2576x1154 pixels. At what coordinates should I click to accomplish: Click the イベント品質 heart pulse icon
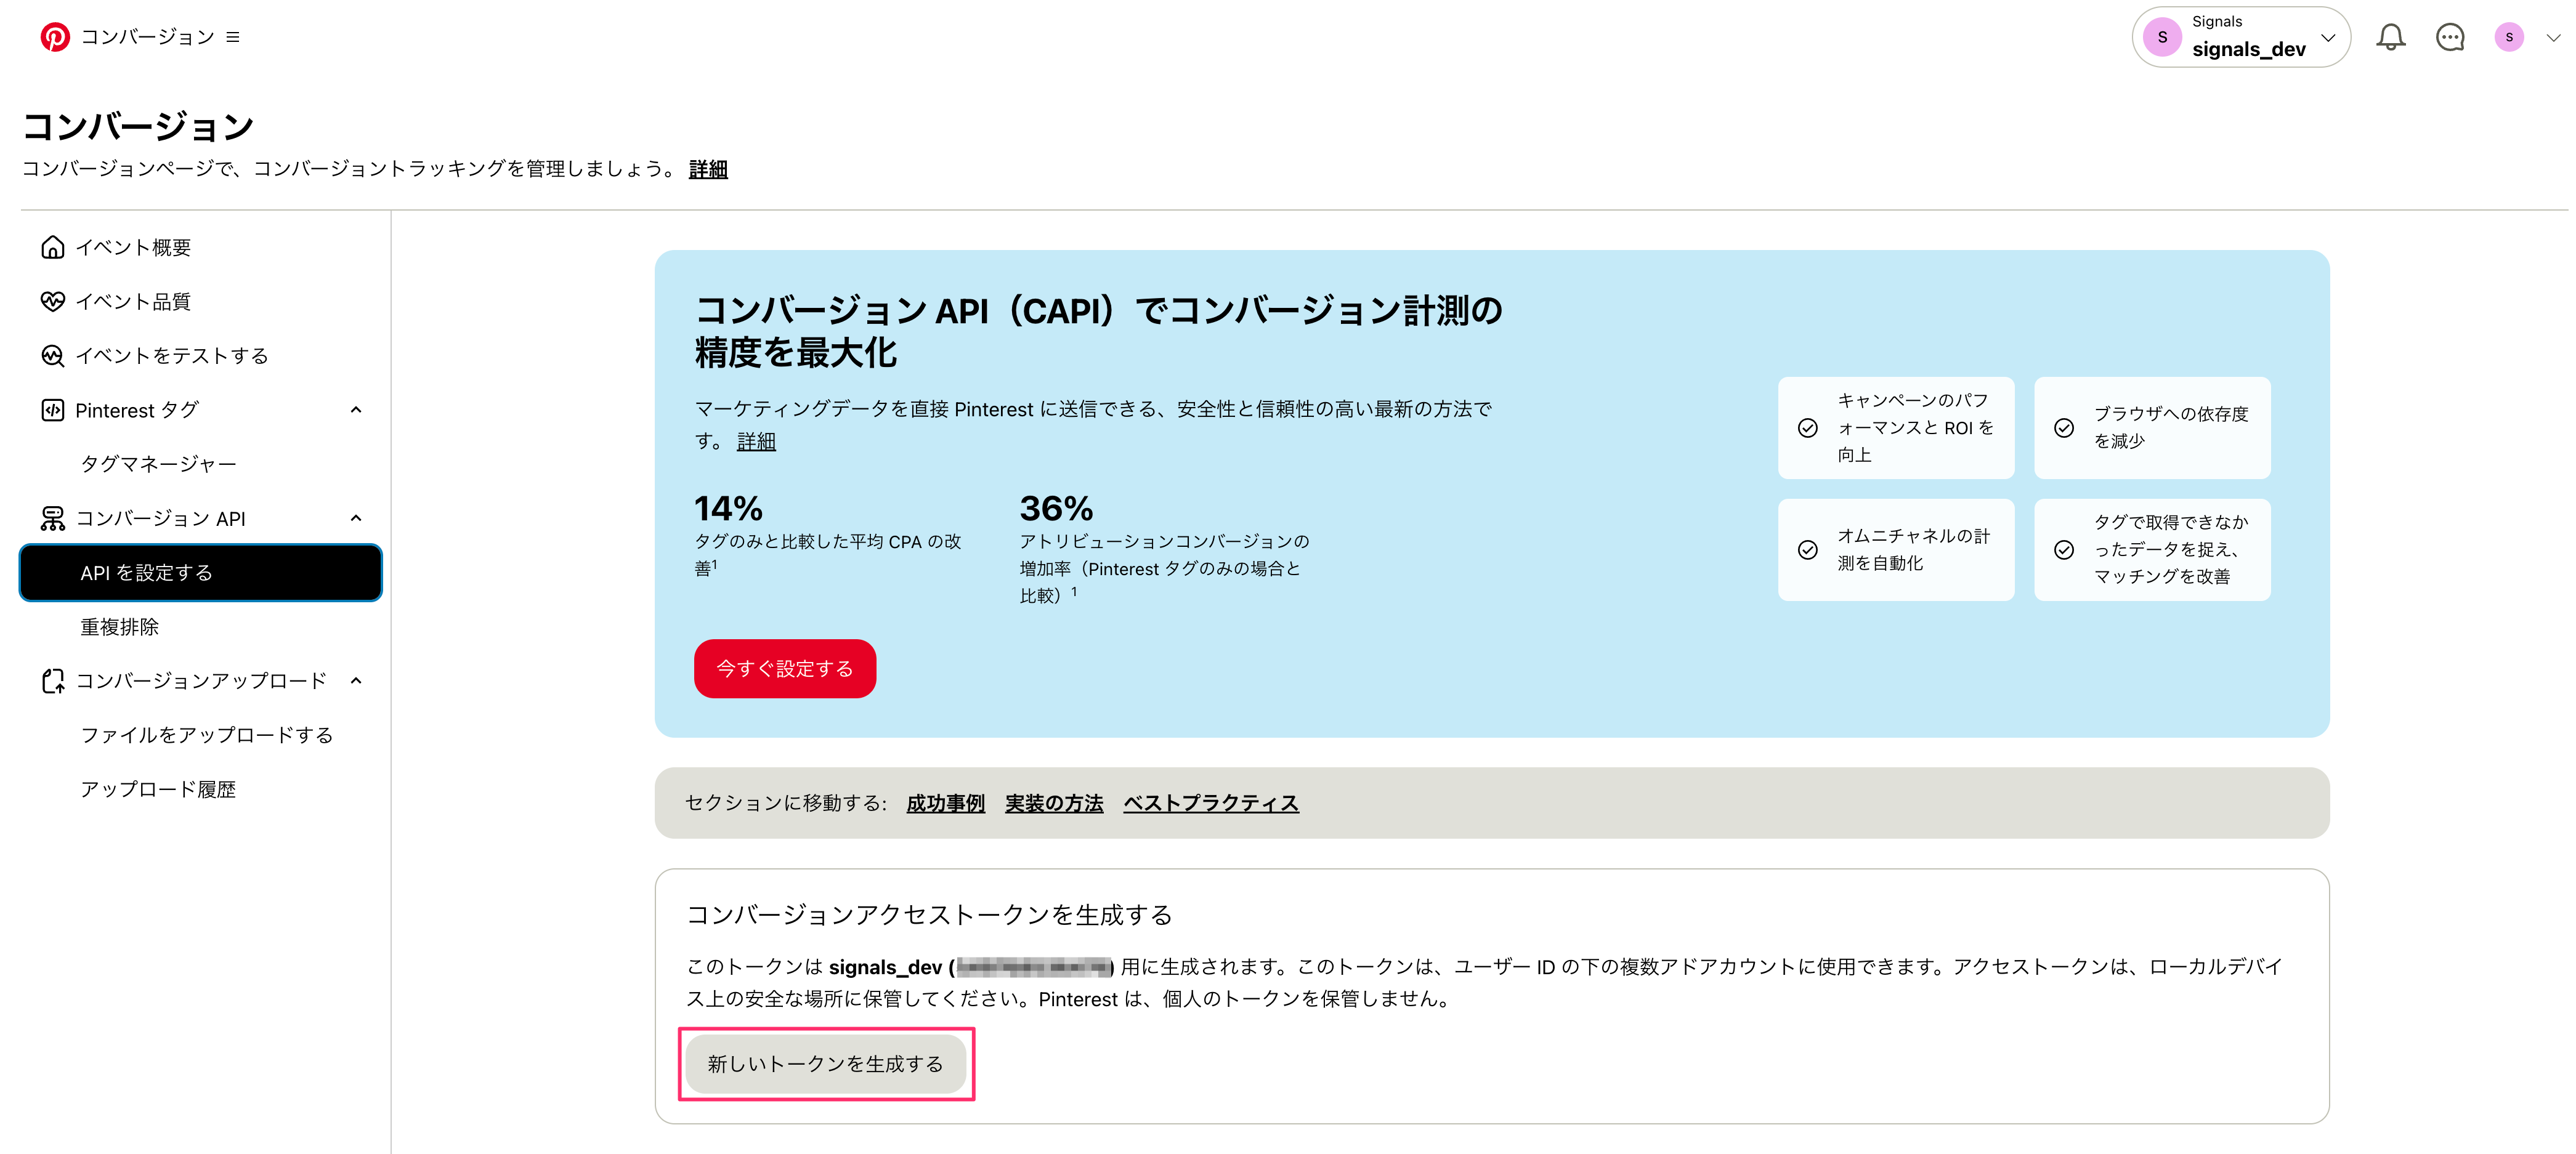[52, 301]
